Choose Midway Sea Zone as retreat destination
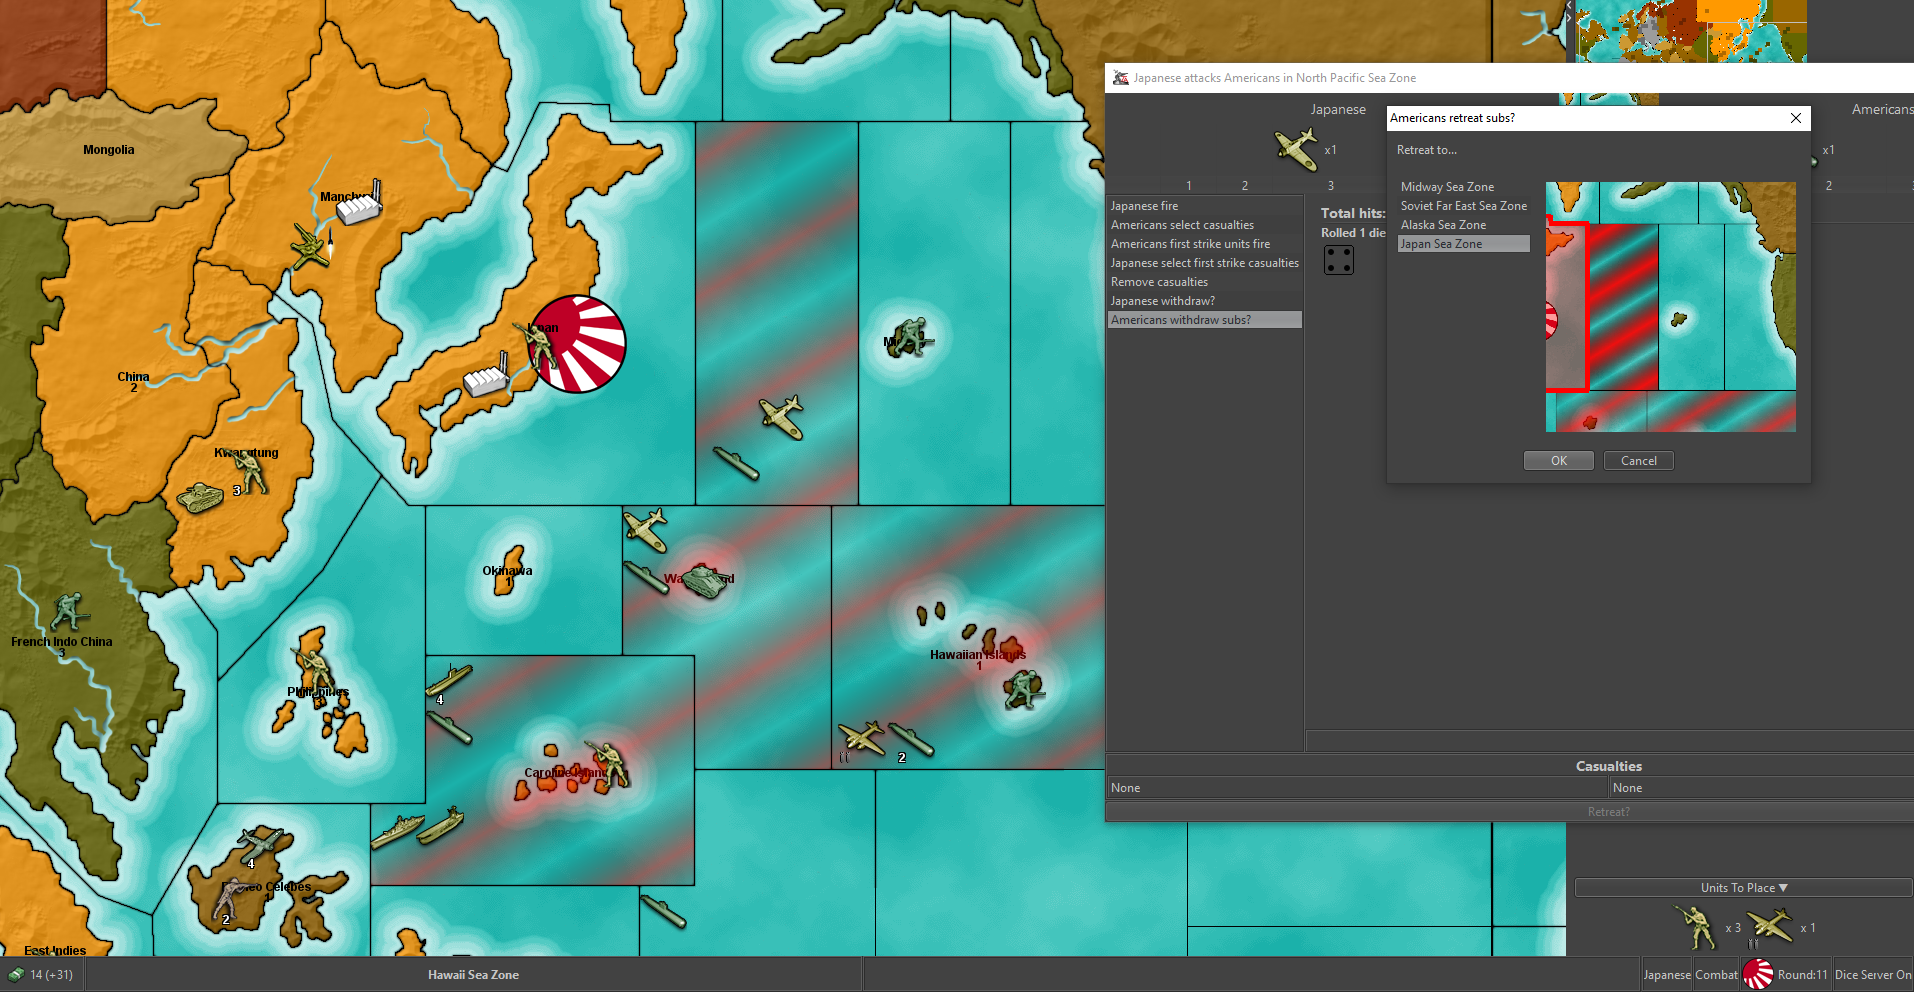This screenshot has width=1914, height=992. tap(1447, 187)
